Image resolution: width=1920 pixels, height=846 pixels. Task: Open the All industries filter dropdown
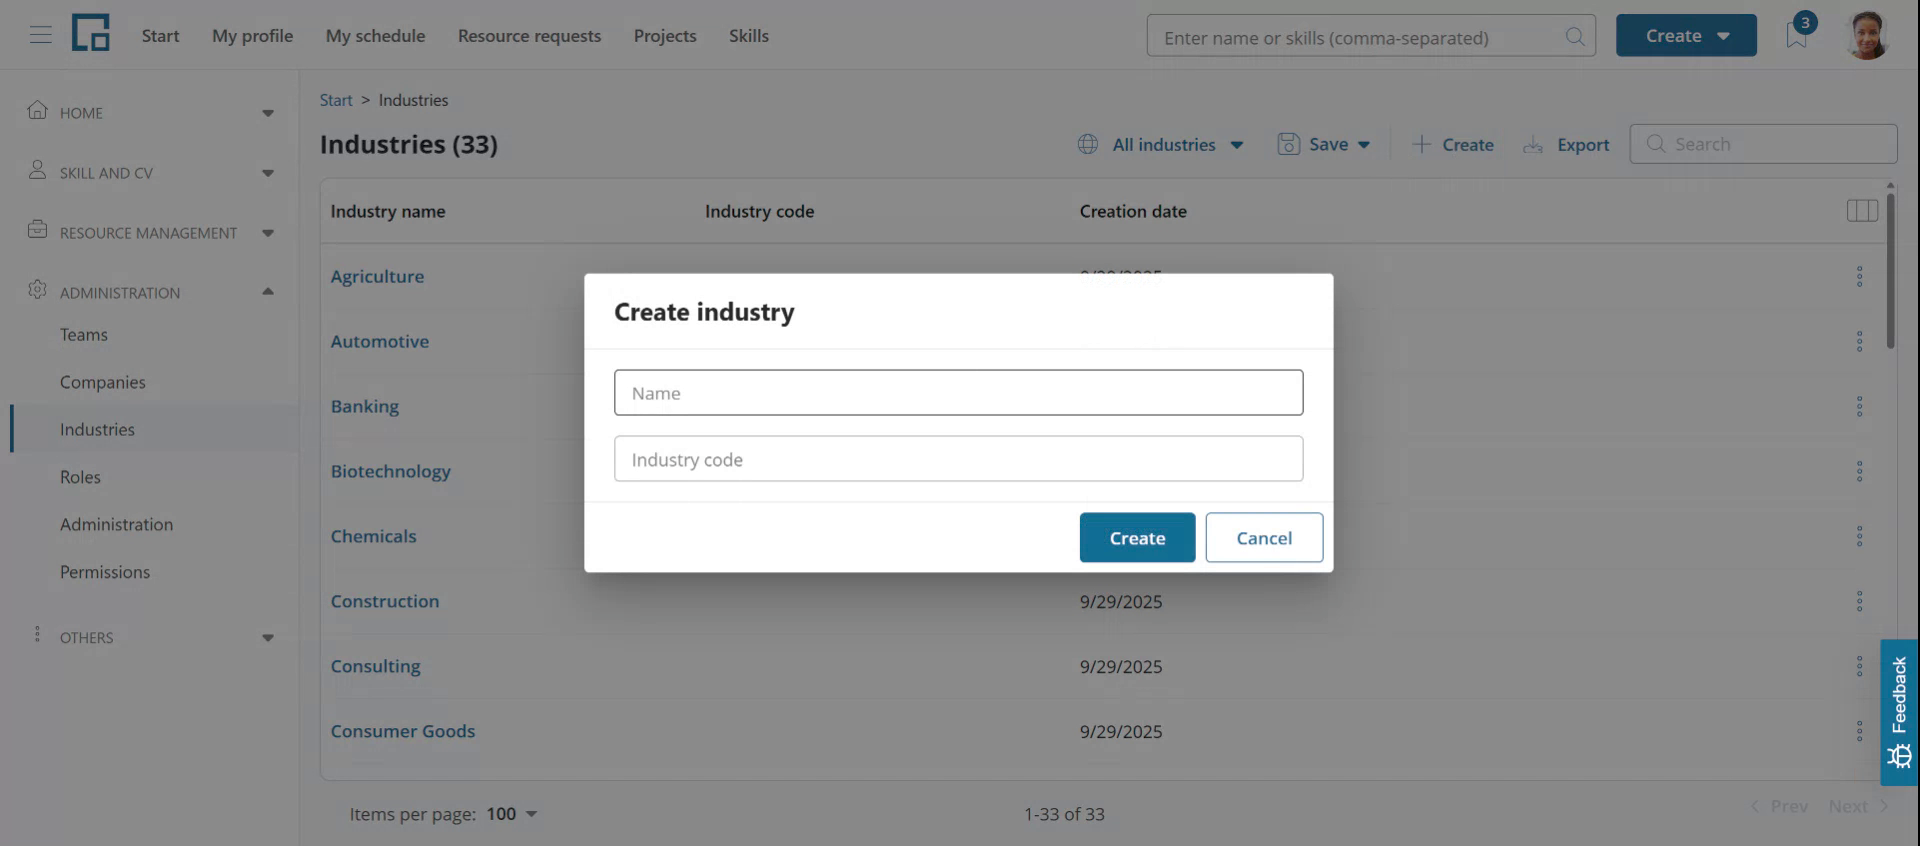pyautogui.click(x=1161, y=144)
